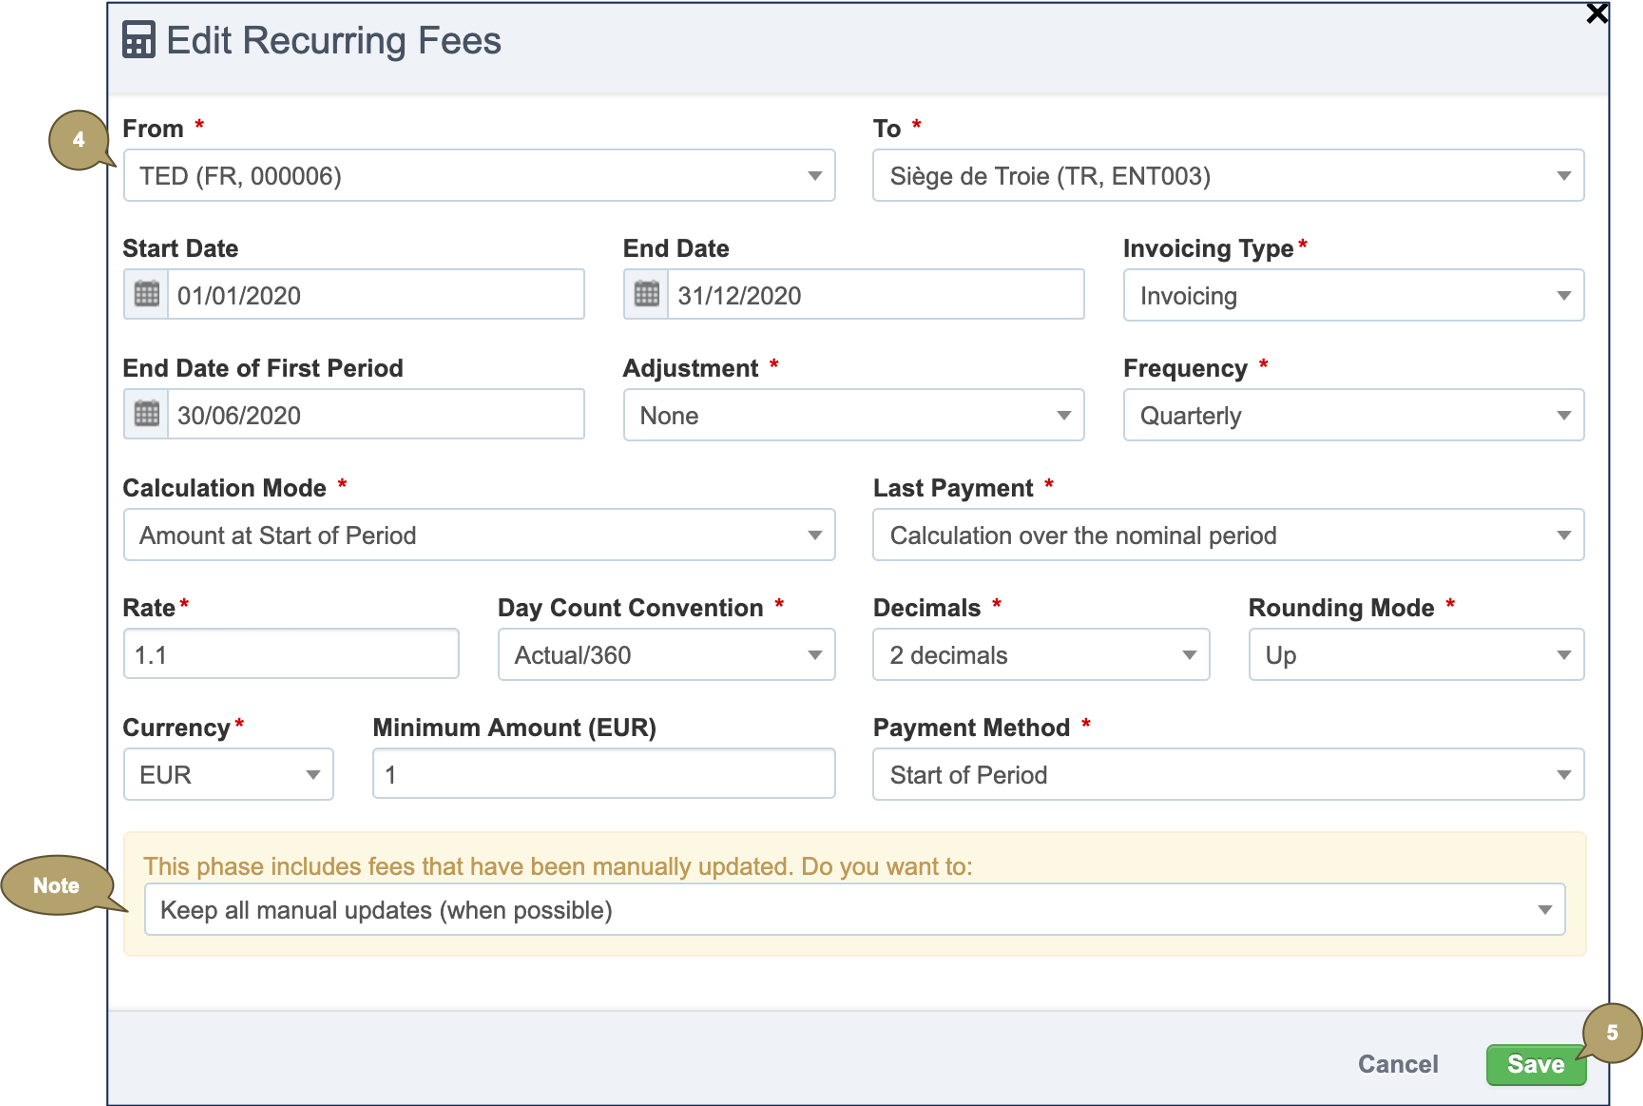The width and height of the screenshot is (1643, 1106).
Task: Open the Adjustment dropdown set to None
Action: tap(852, 416)
